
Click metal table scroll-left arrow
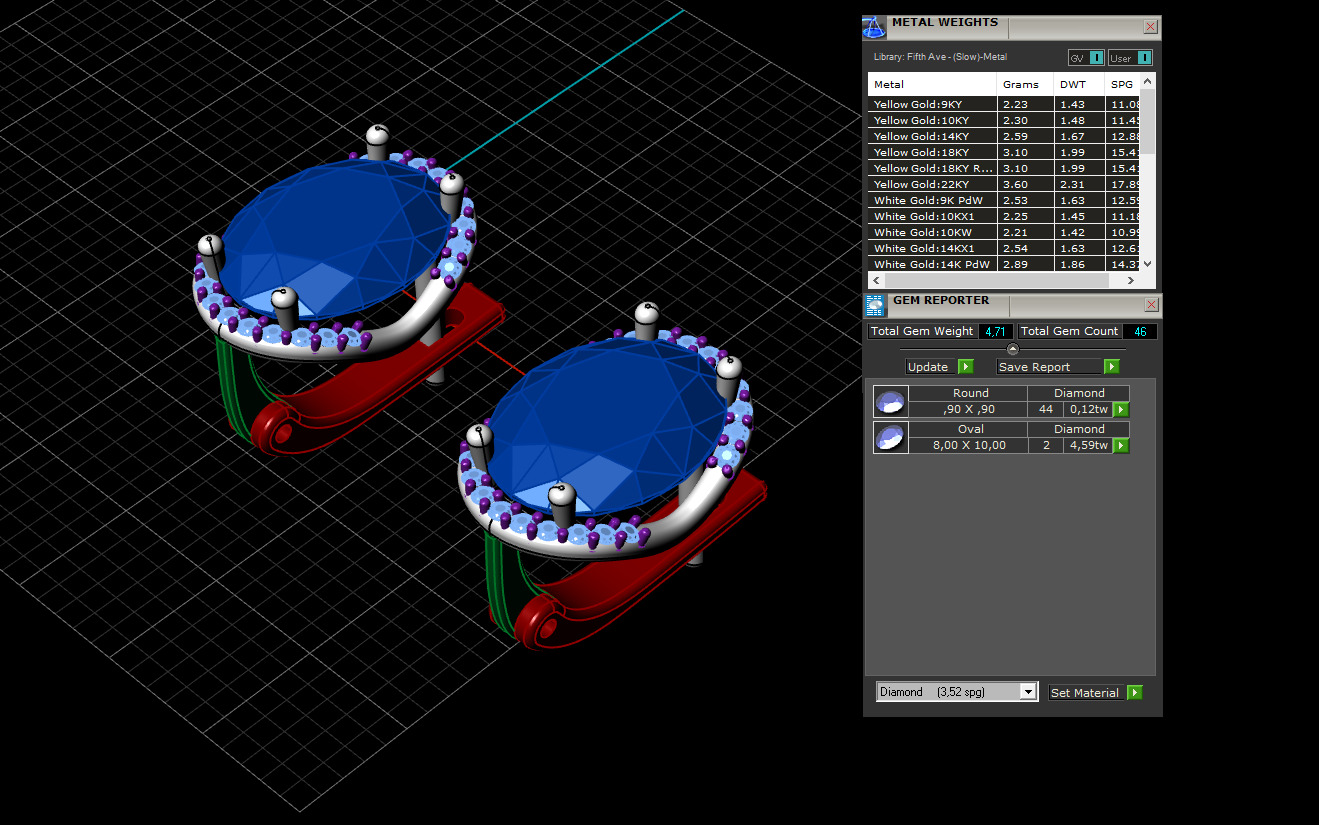click(876, 281)
